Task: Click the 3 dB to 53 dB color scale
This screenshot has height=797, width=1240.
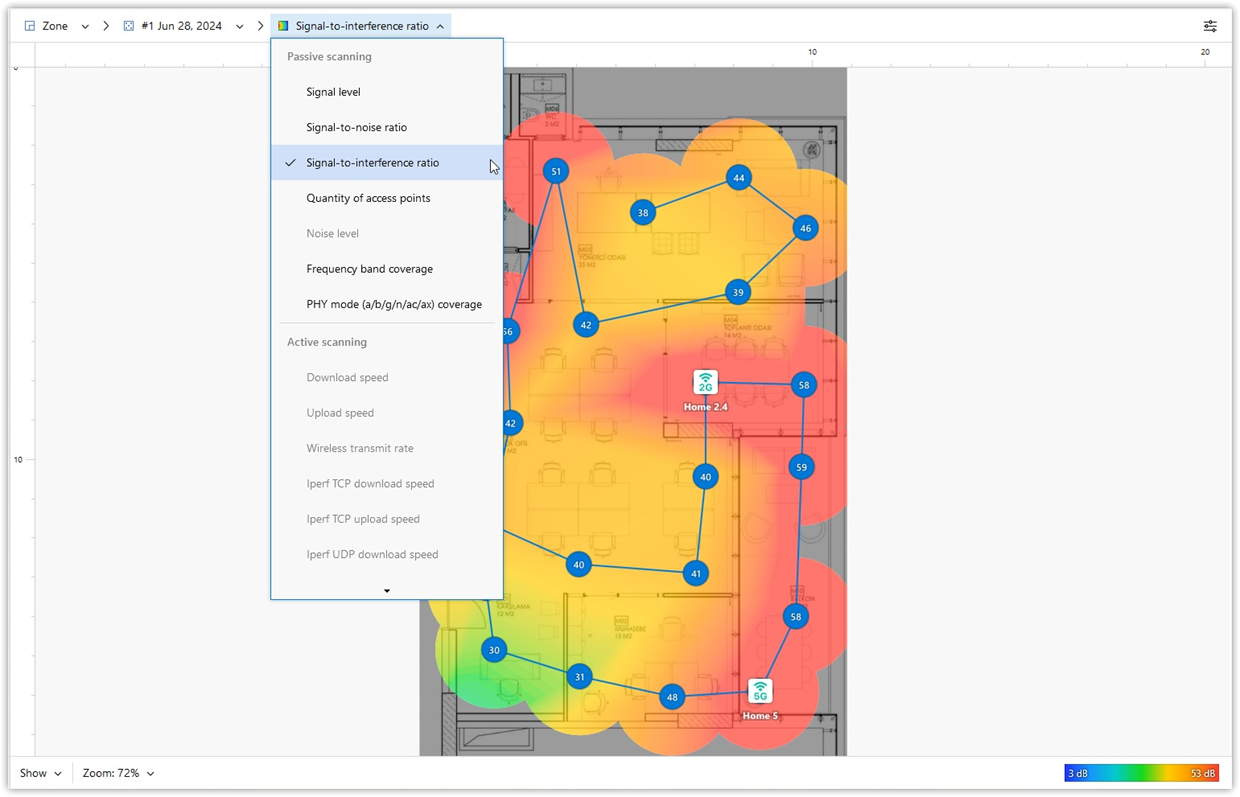Action: 1142,773
